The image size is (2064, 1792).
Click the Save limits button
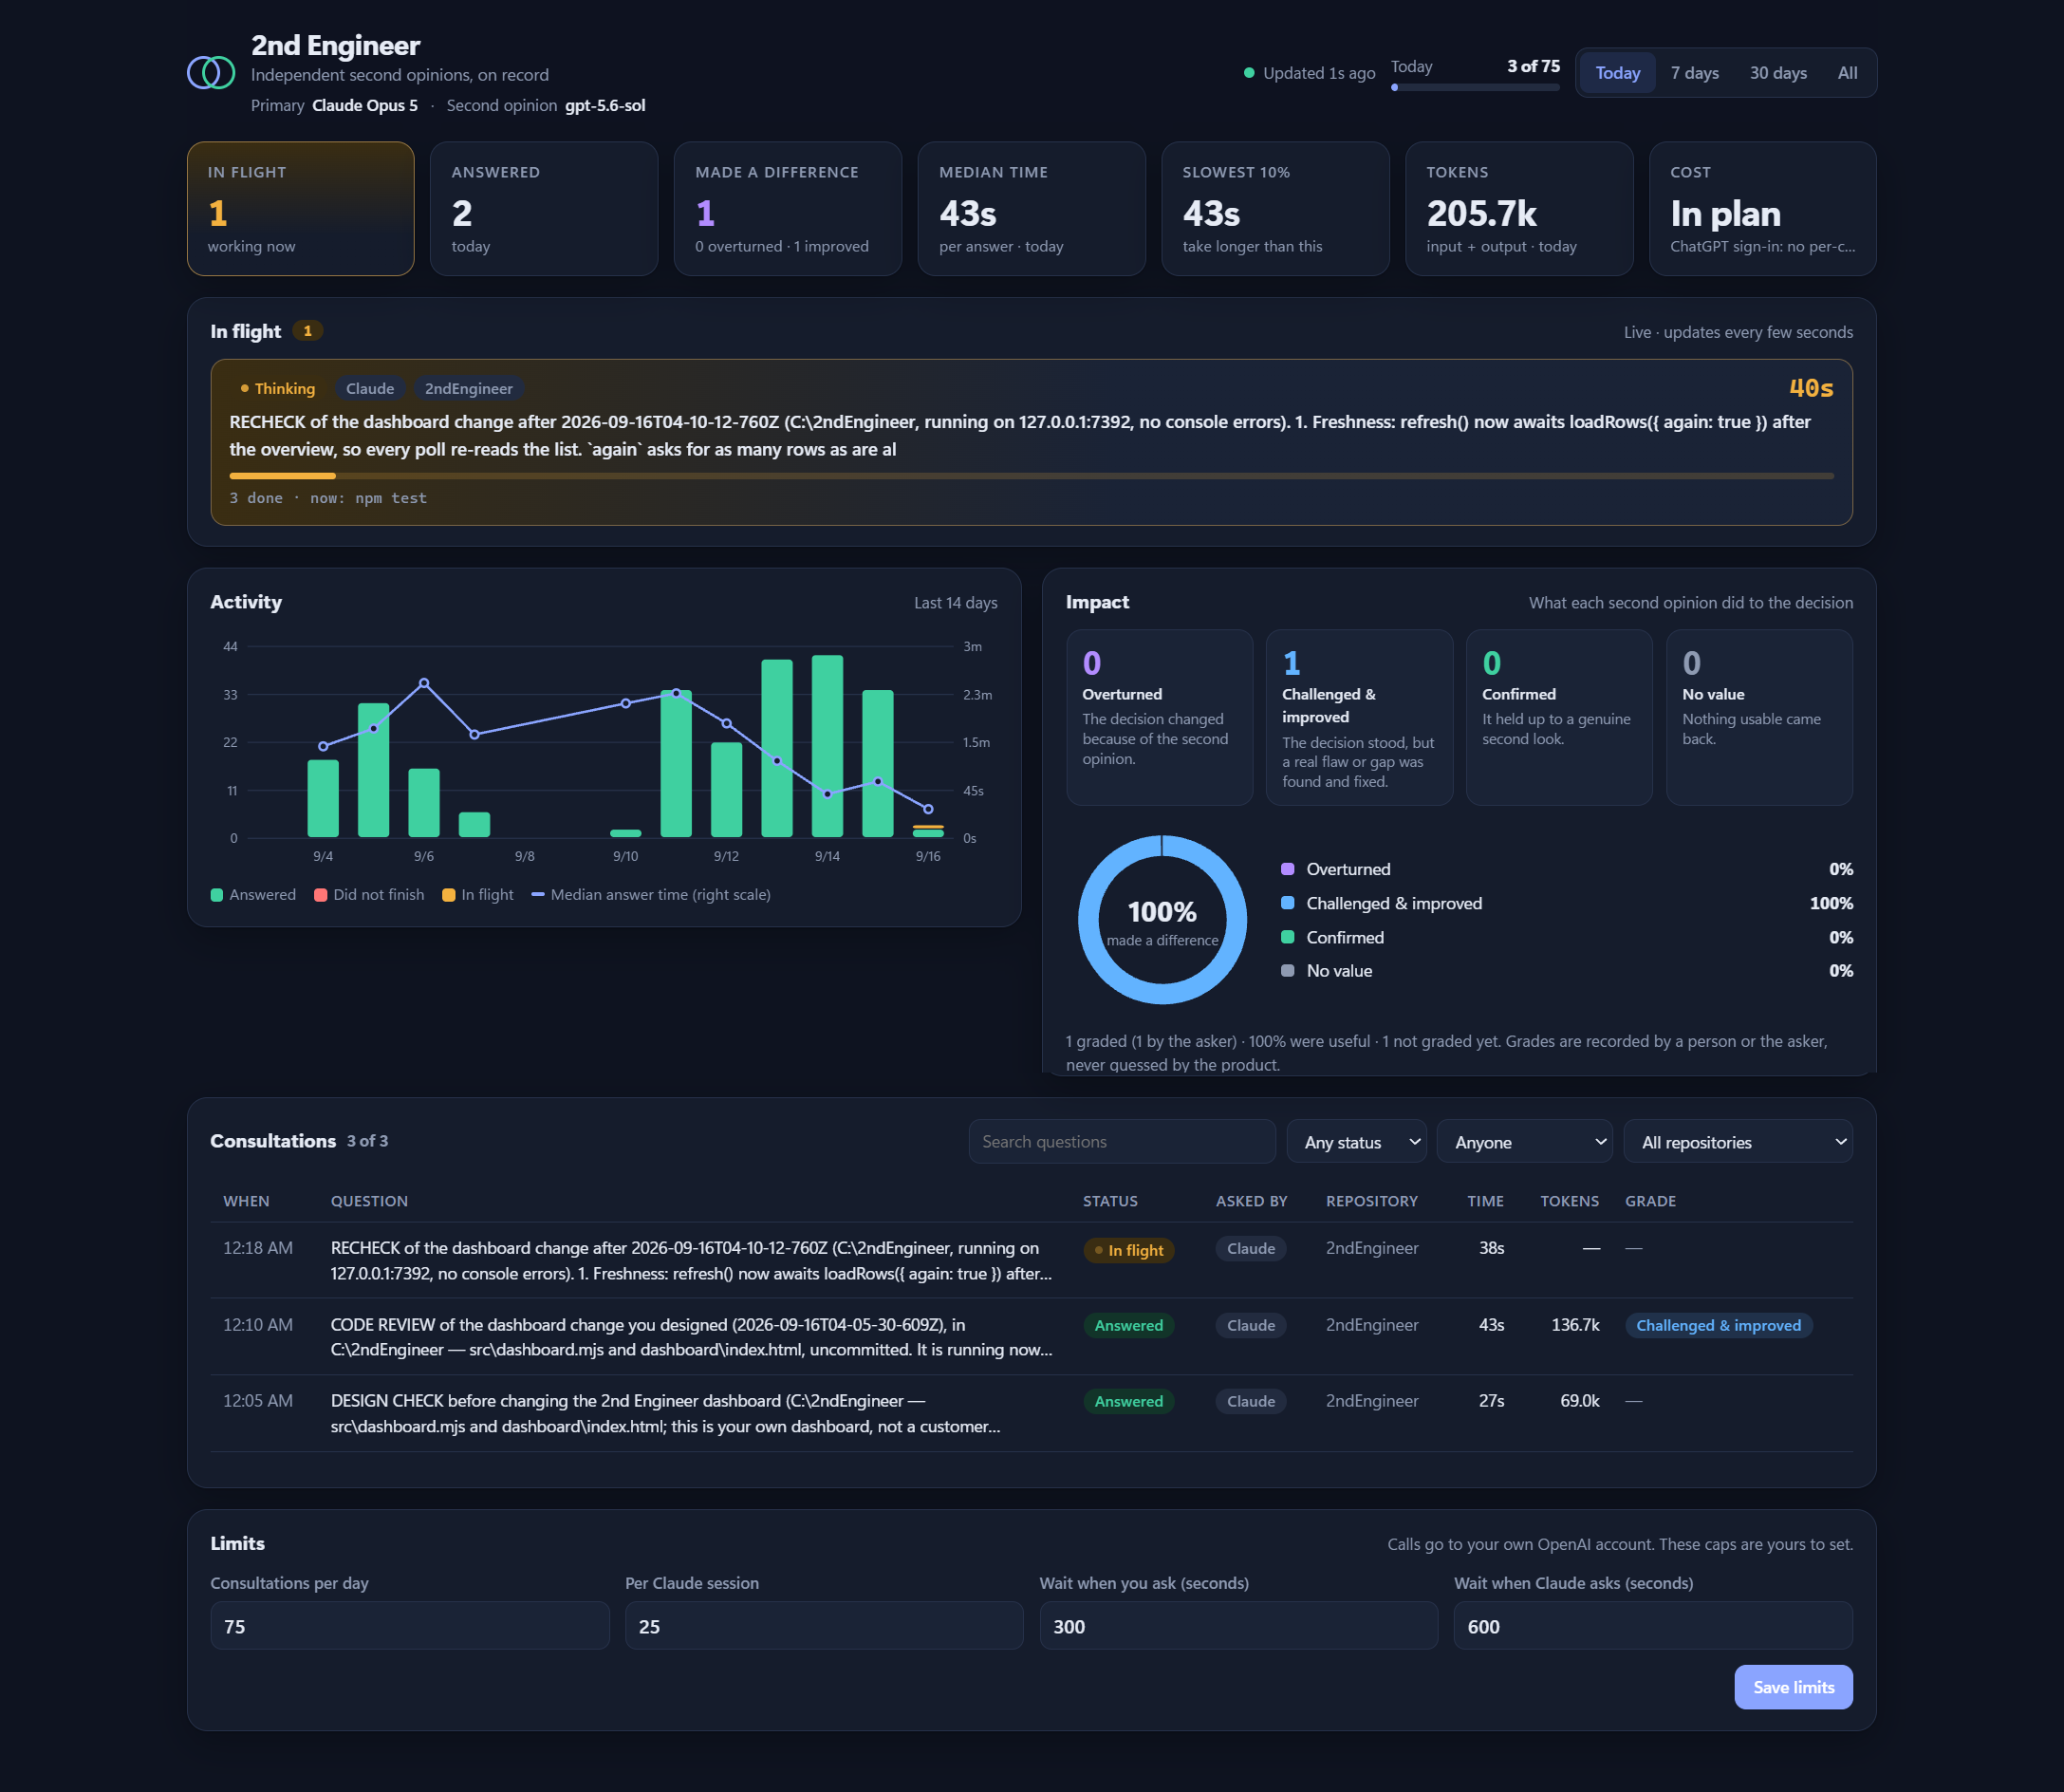1793,1687
